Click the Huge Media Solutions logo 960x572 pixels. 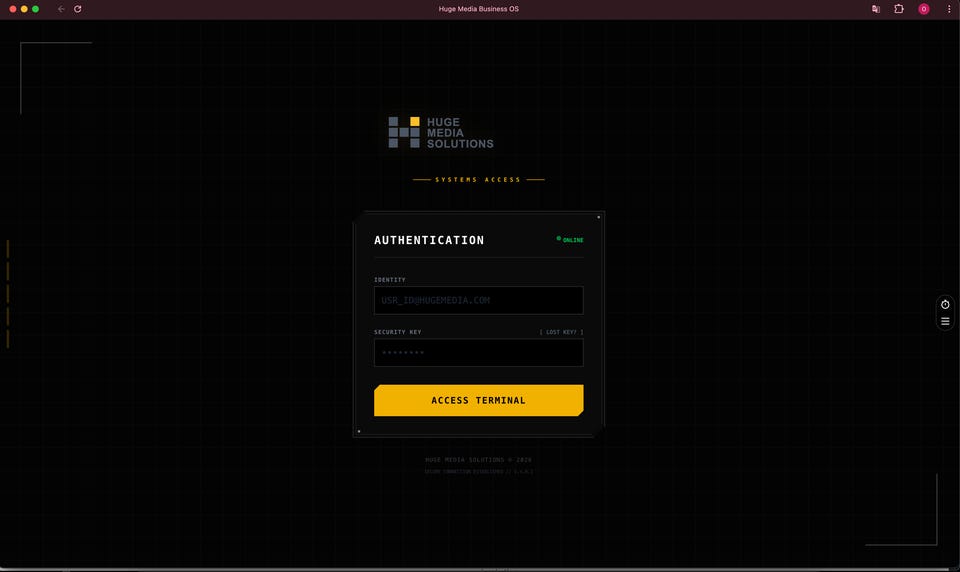pyautogui.click(x=441, y=133)
